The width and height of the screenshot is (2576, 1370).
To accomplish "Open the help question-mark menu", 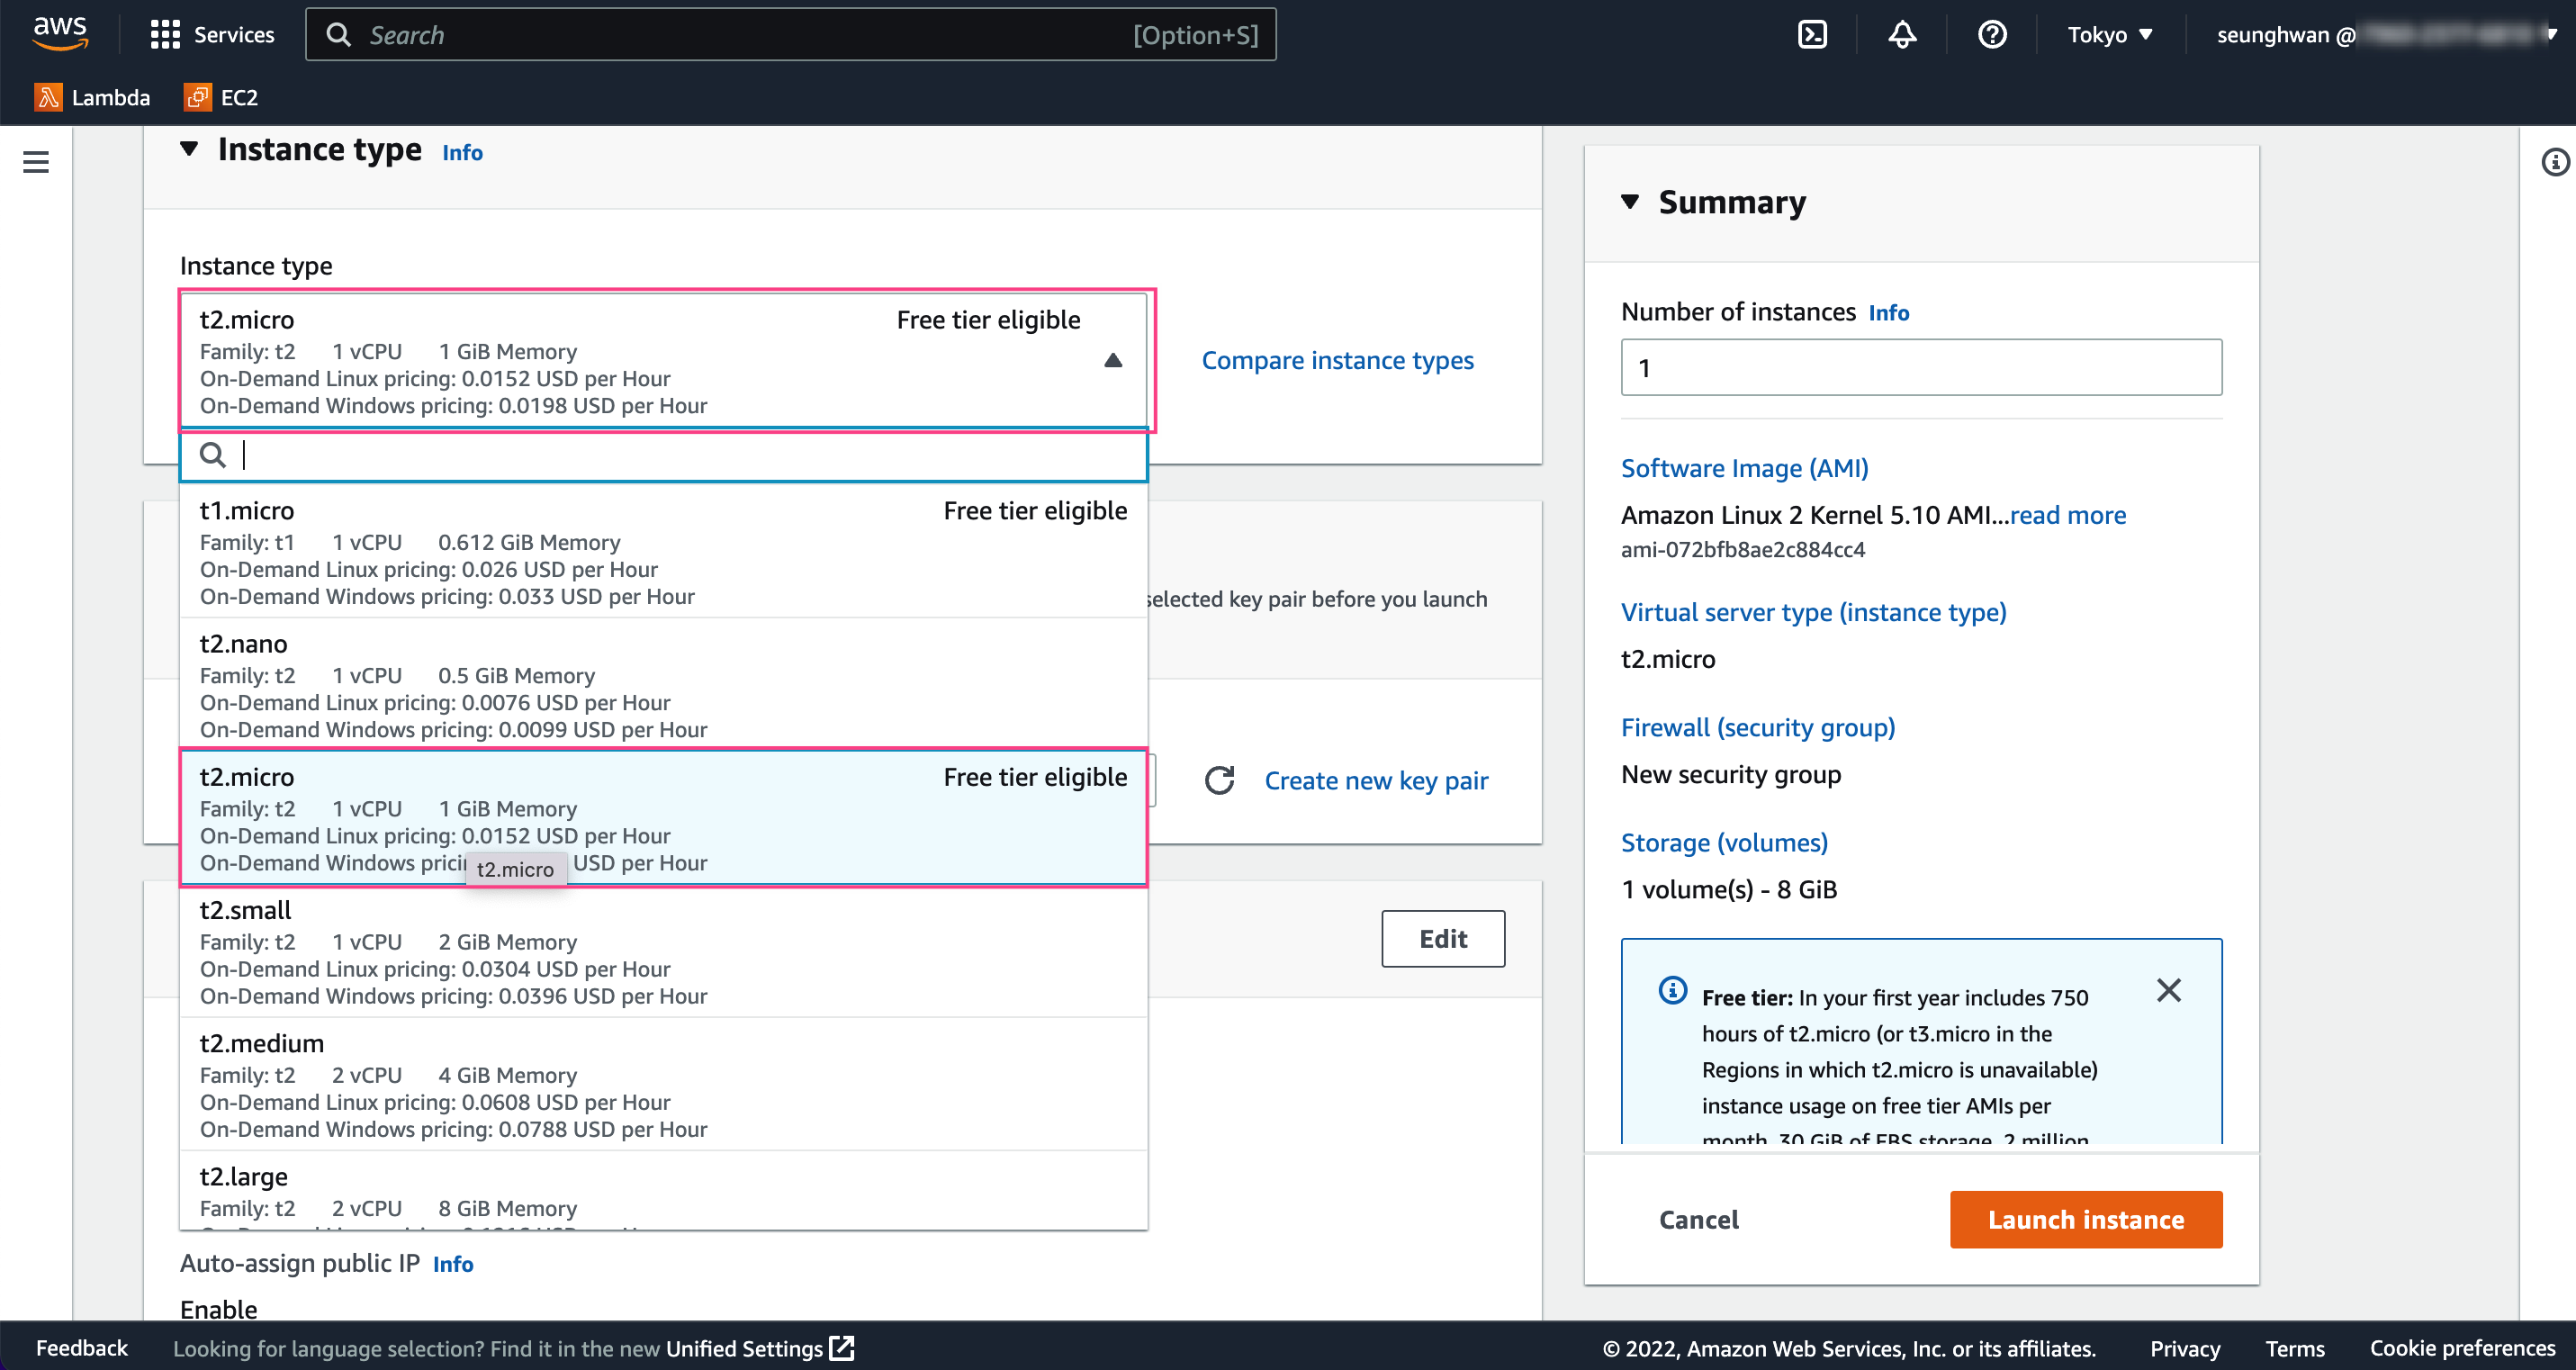I will [x=1992, y=35].
